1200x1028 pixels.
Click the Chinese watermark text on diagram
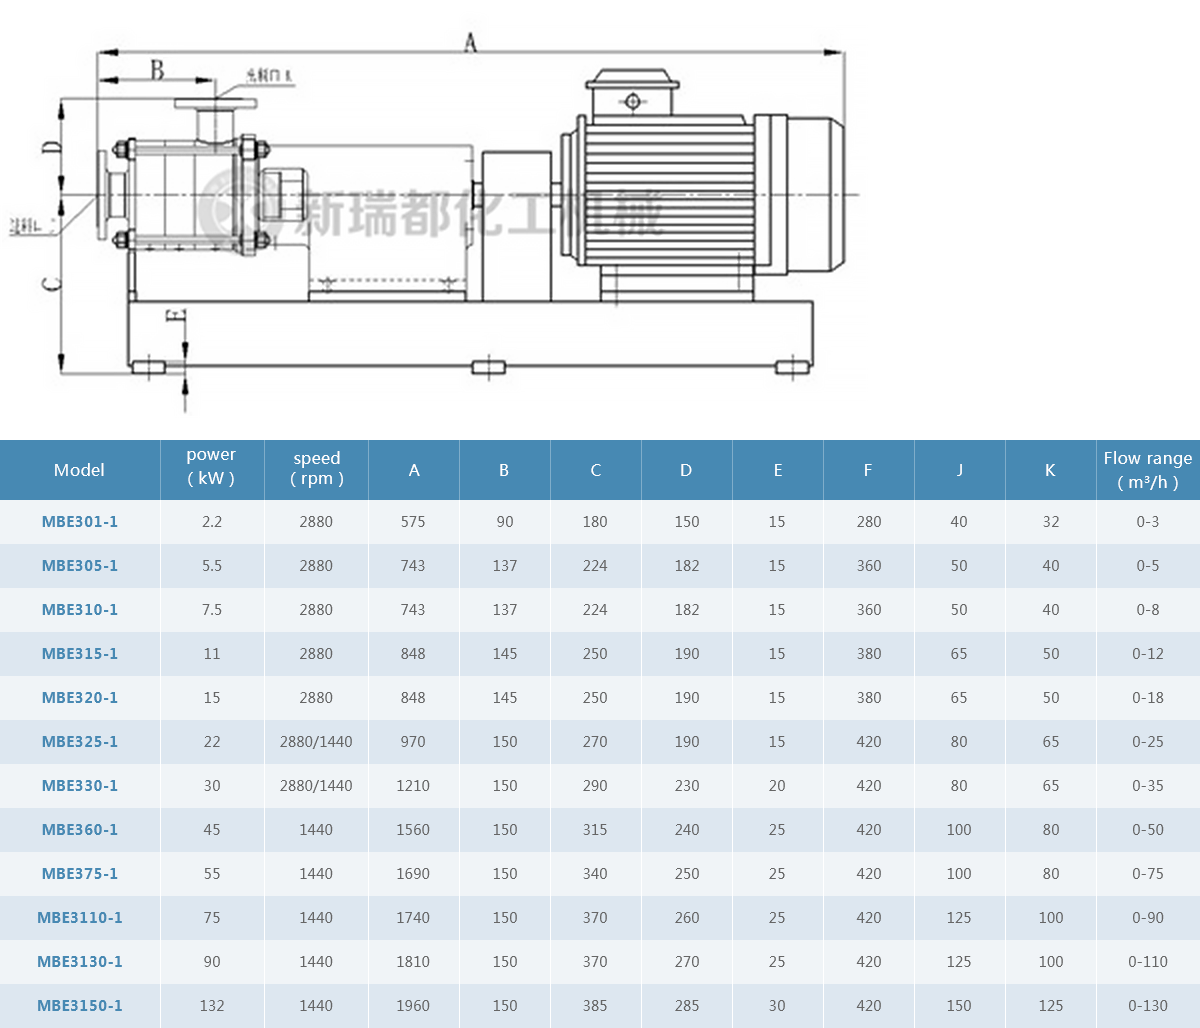(480, 212)
